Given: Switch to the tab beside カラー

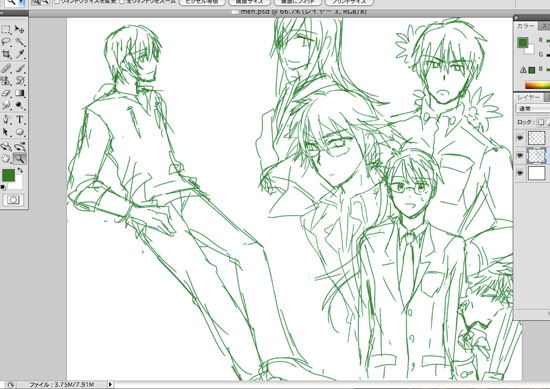Looking at the screenshot, I should coord(544,26).
